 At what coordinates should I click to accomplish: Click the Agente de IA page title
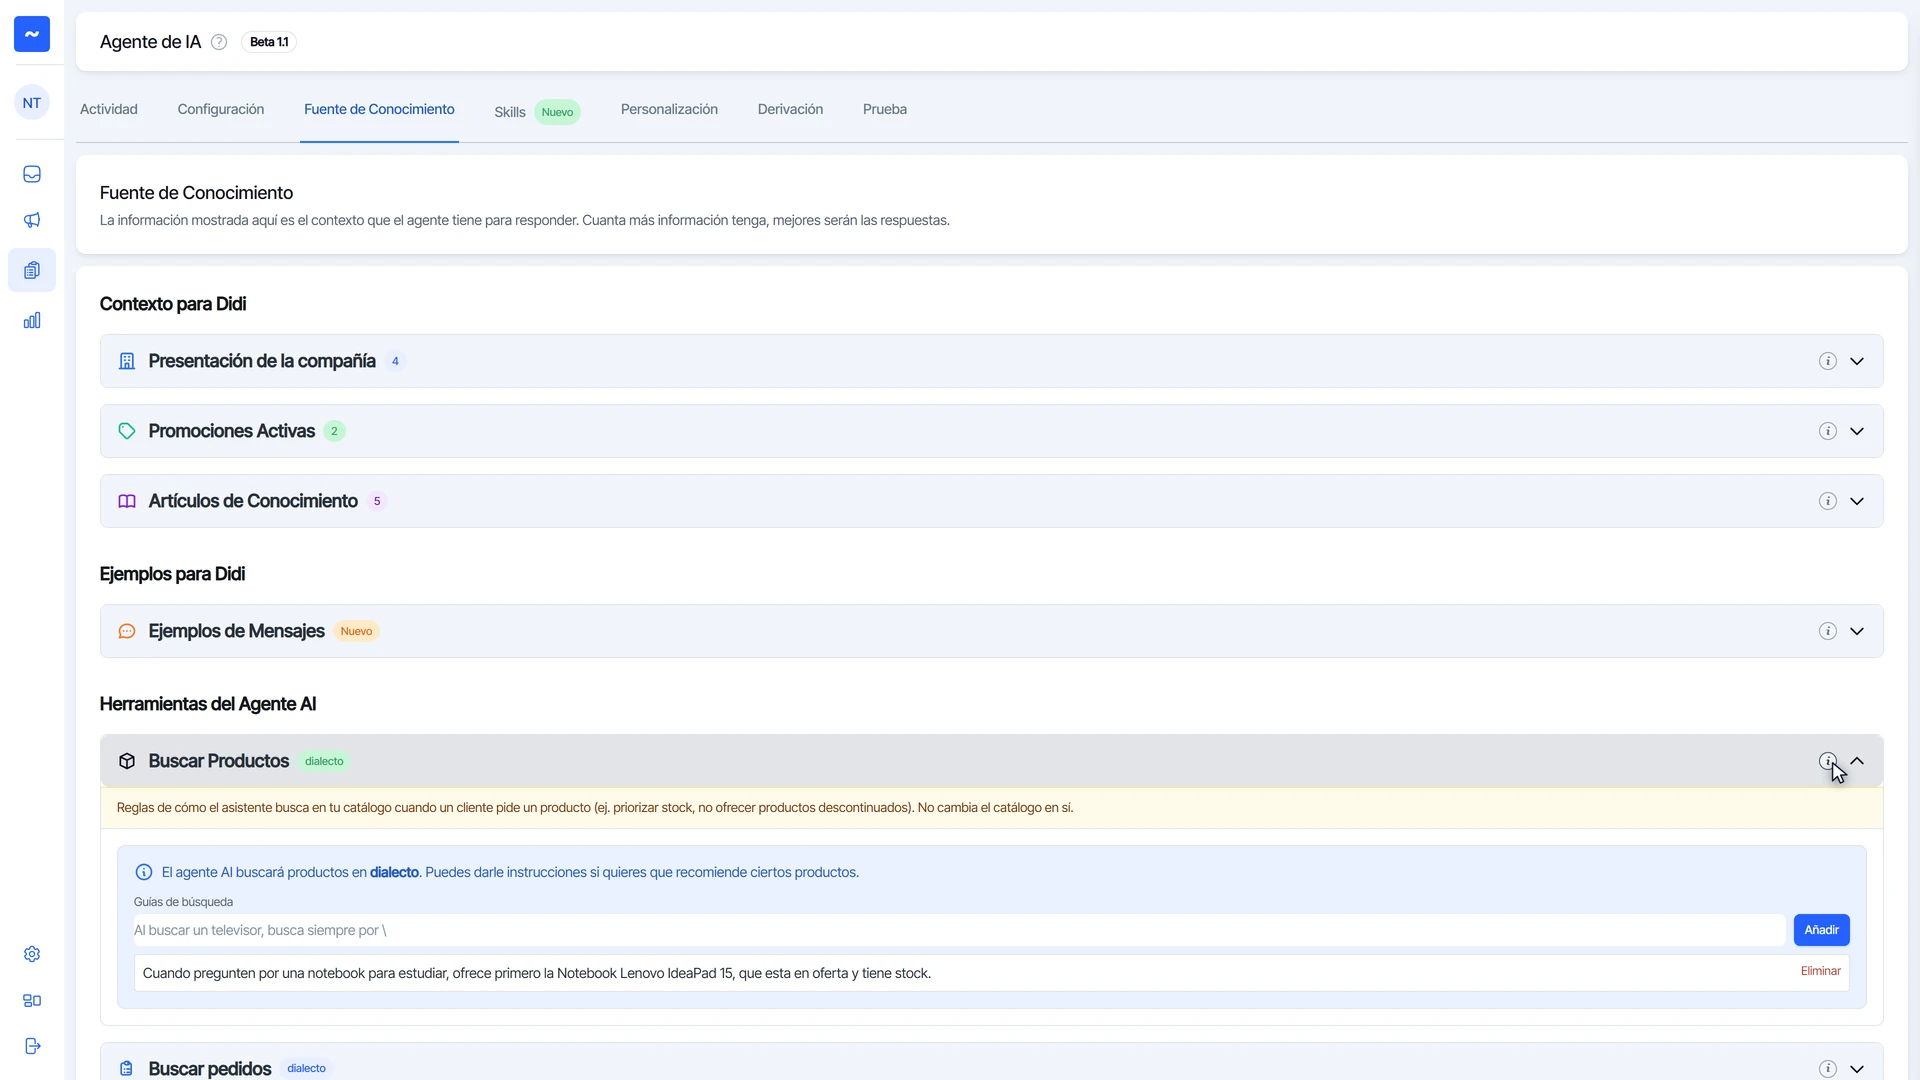click(150, 42)
